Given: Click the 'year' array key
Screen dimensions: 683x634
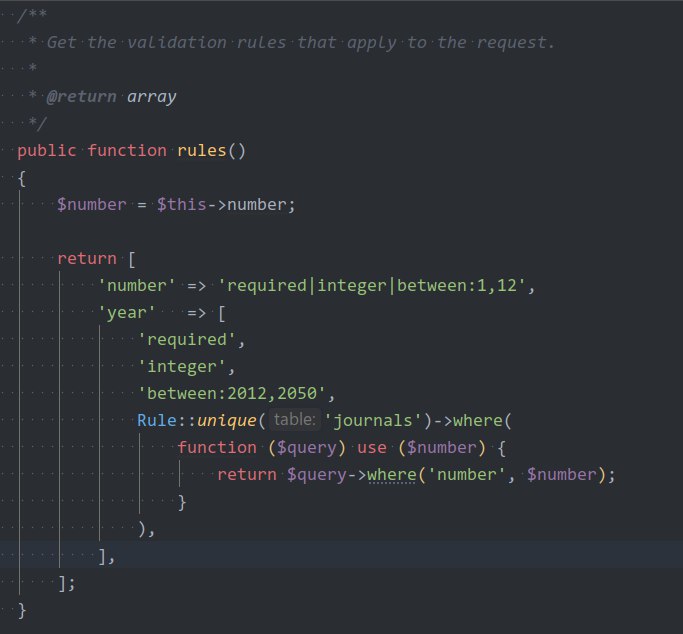Looking at the screenshot, I should tap(126, 313).
